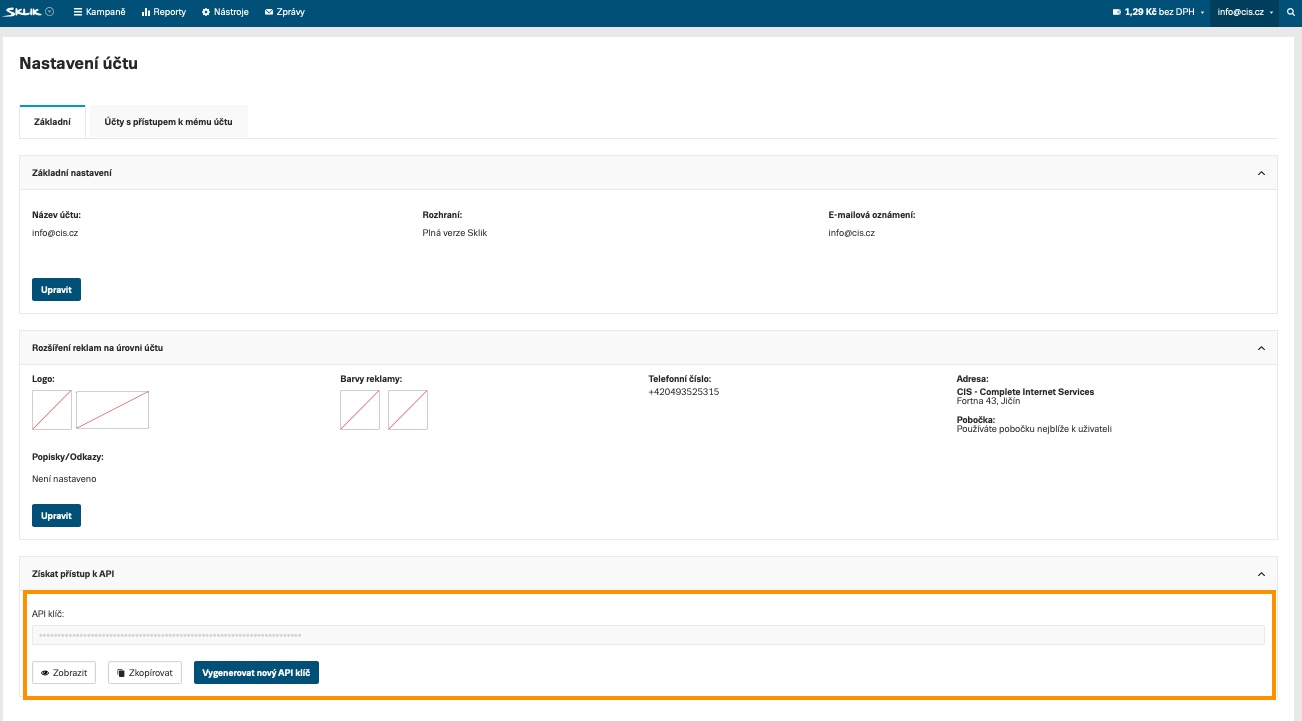Click Vygenerovat nový API klíč

pyautogui.click(x=256, y=673)
